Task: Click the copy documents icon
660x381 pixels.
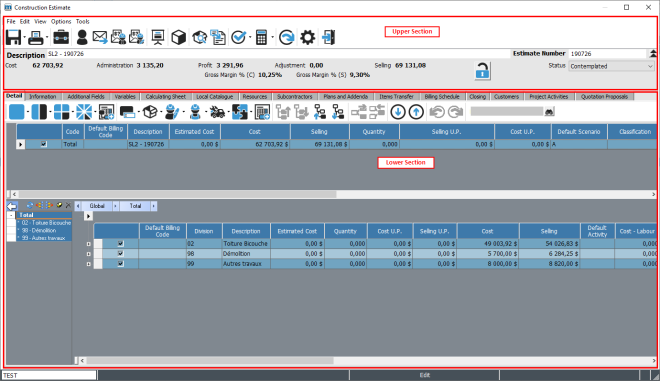Action: tap(218, 37)
